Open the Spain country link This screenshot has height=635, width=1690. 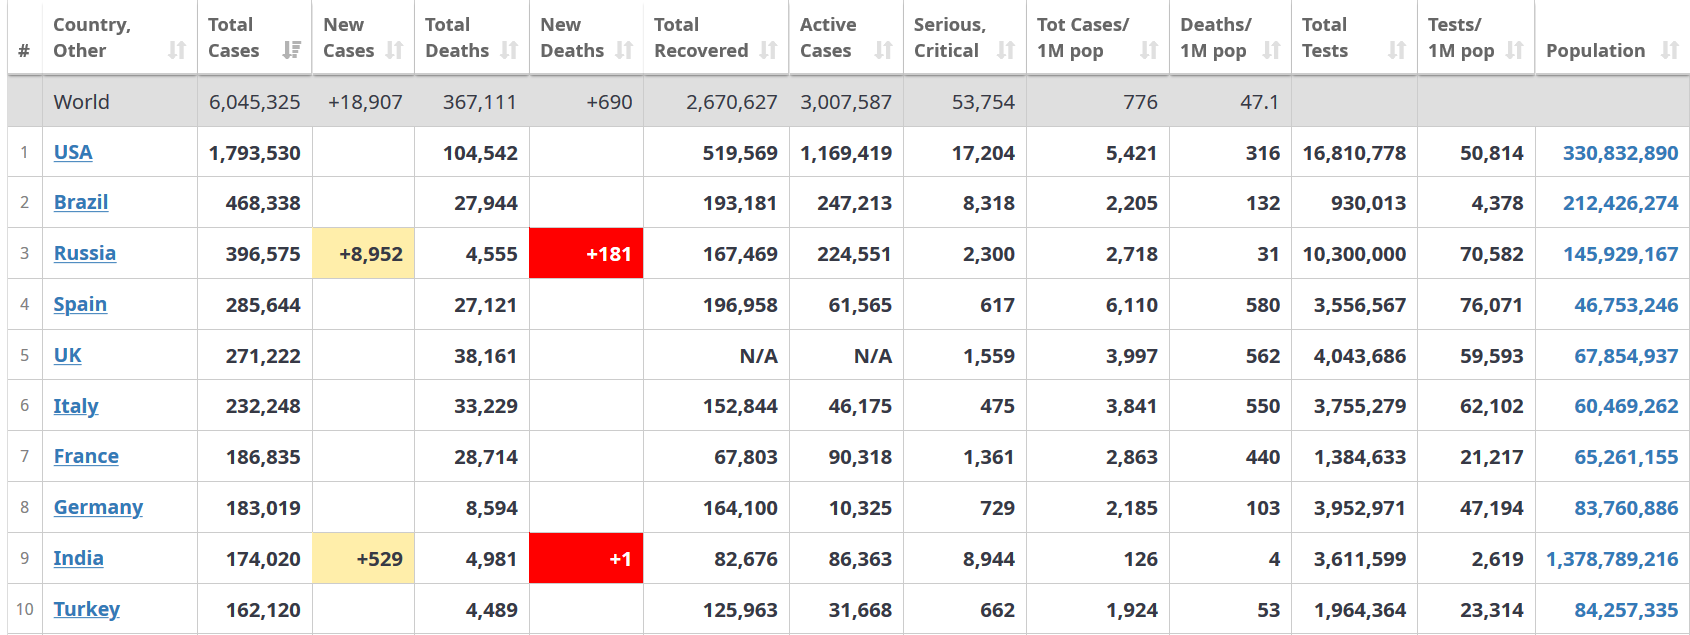pyautogui.click(x=80, y=304)
